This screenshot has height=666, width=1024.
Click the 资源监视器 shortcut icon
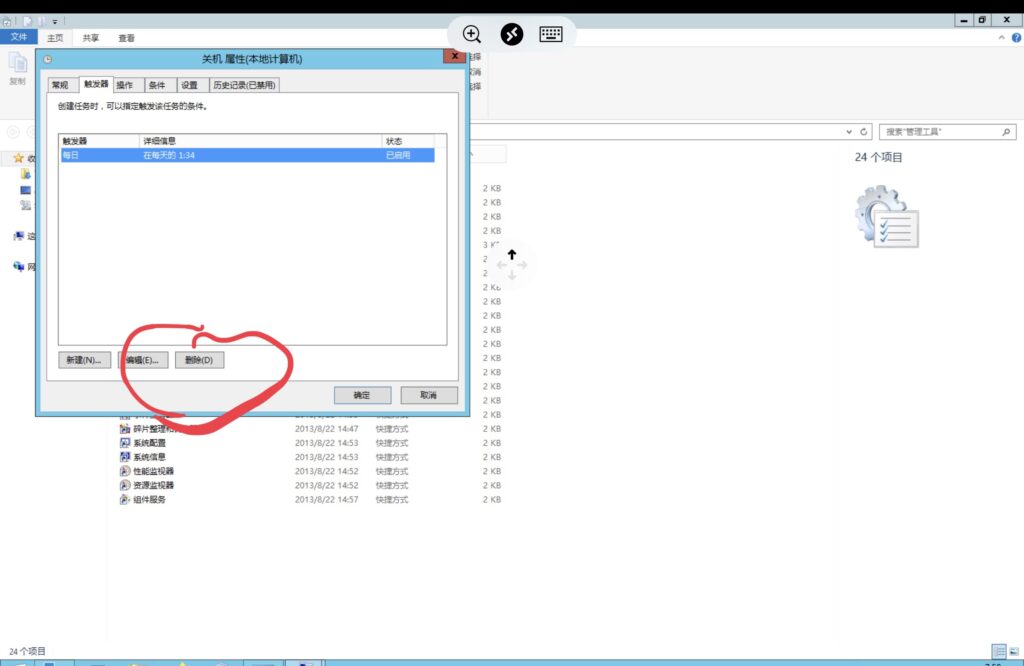tap(125, 485)
